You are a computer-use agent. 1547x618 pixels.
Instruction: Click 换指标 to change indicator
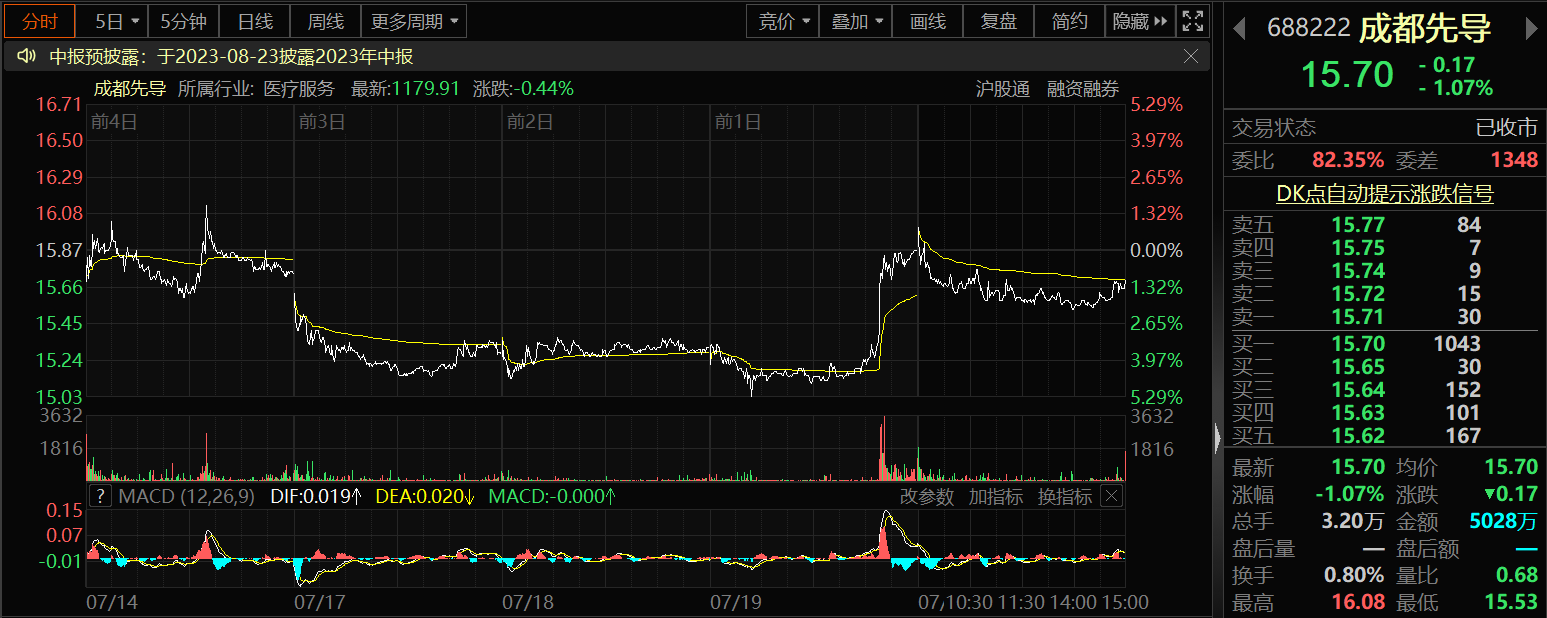[x=1065, y=496]
